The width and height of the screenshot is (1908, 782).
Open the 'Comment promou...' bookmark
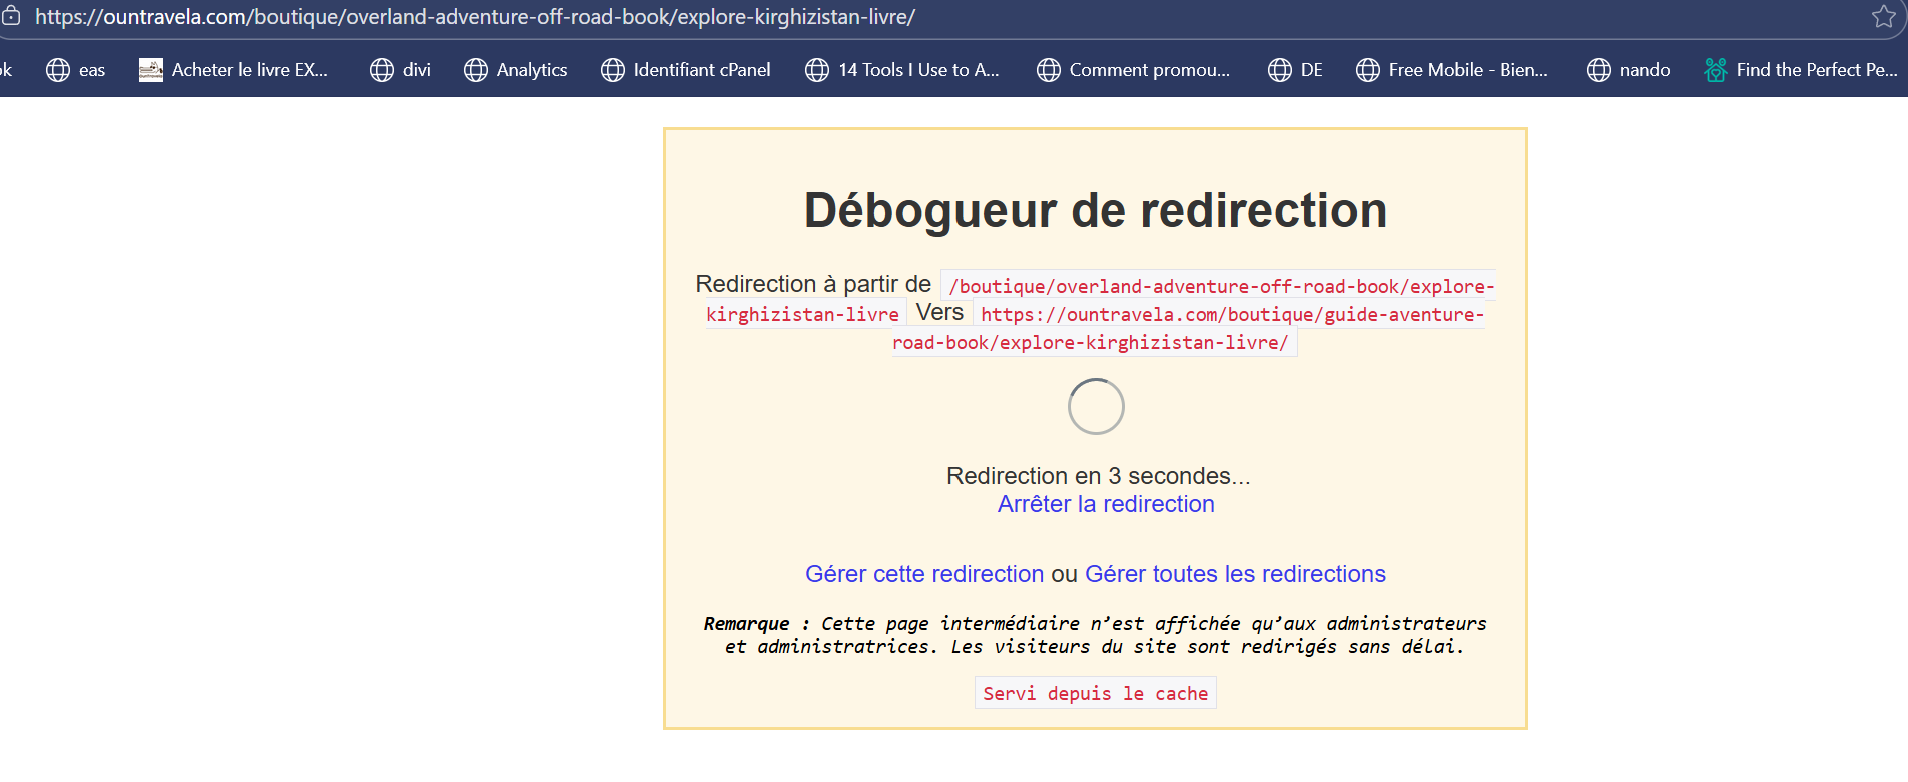click(1134, 70)
